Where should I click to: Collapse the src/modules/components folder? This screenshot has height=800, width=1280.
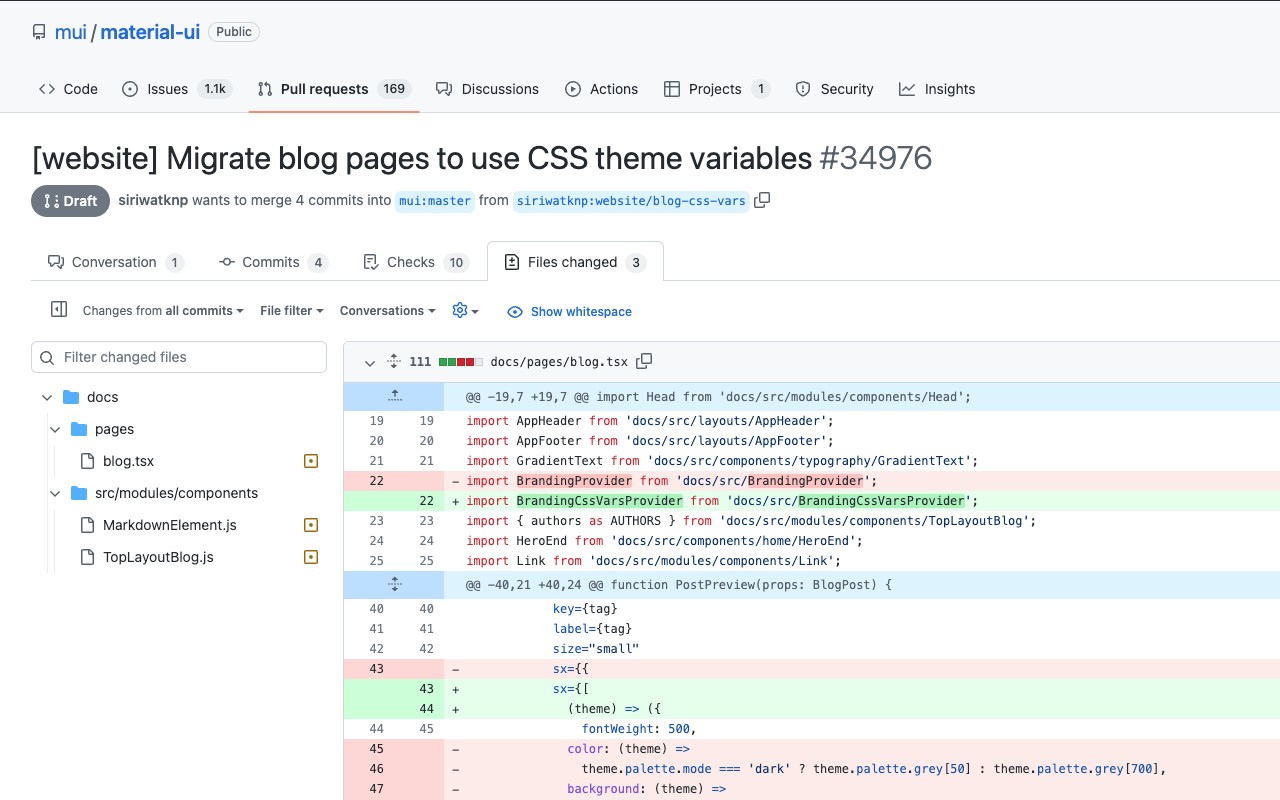pyautogui.click(x=56, y=493)
